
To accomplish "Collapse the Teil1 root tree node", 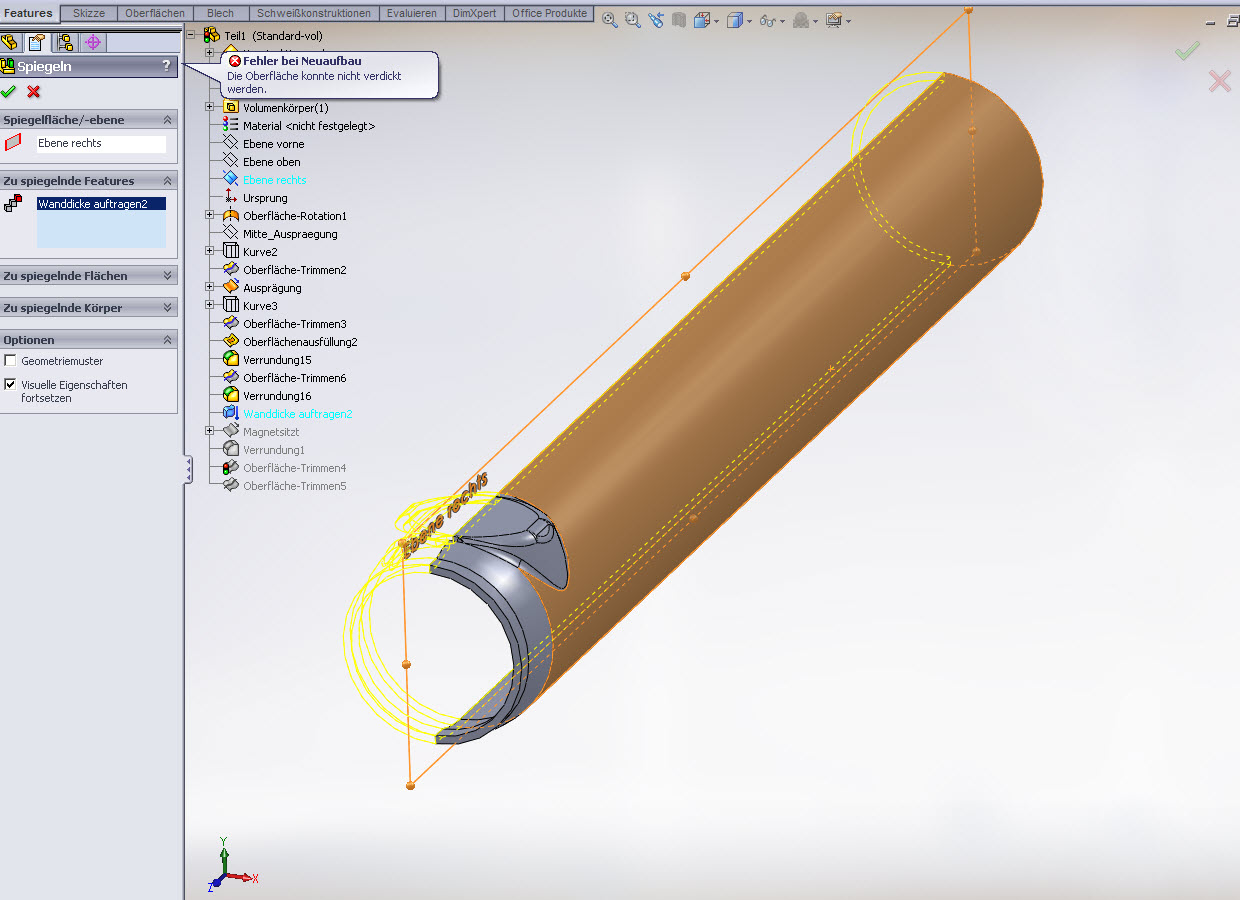I will click(191, 36).
